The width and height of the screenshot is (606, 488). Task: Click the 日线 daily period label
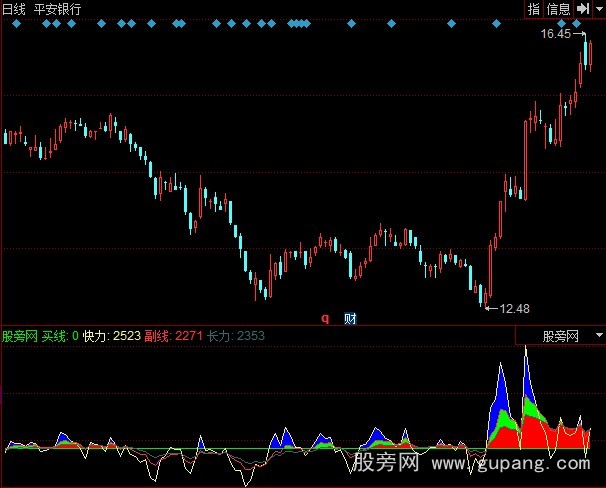[x=16, y=9]
